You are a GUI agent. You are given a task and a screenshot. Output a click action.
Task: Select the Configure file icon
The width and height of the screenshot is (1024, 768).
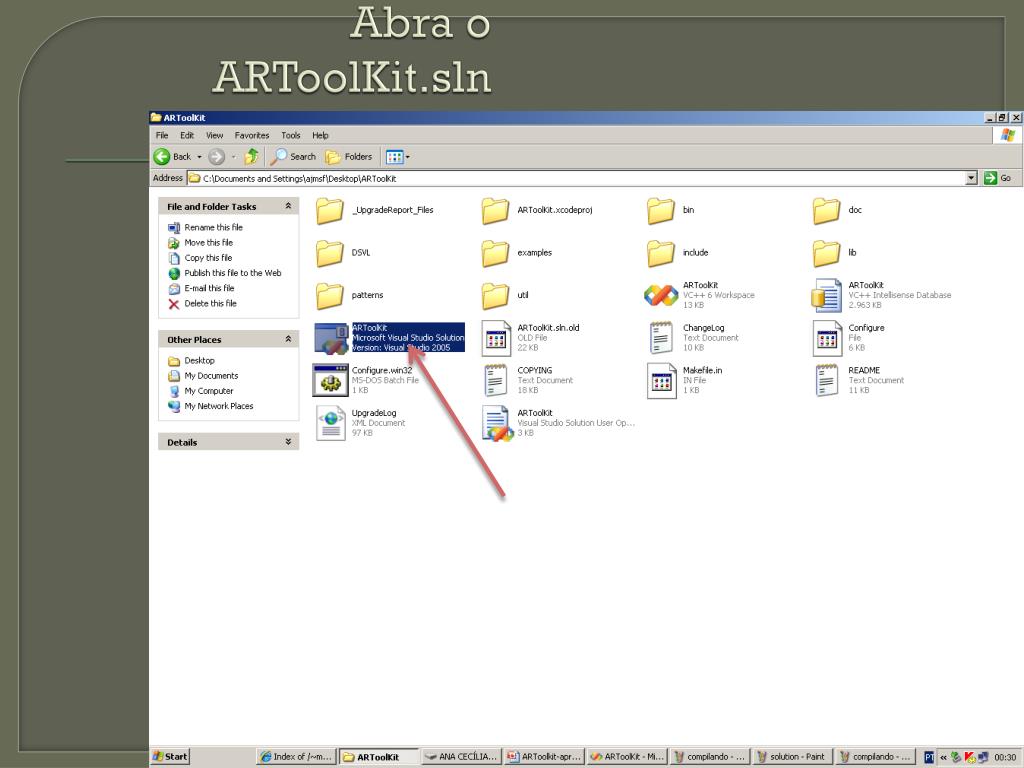827,338
